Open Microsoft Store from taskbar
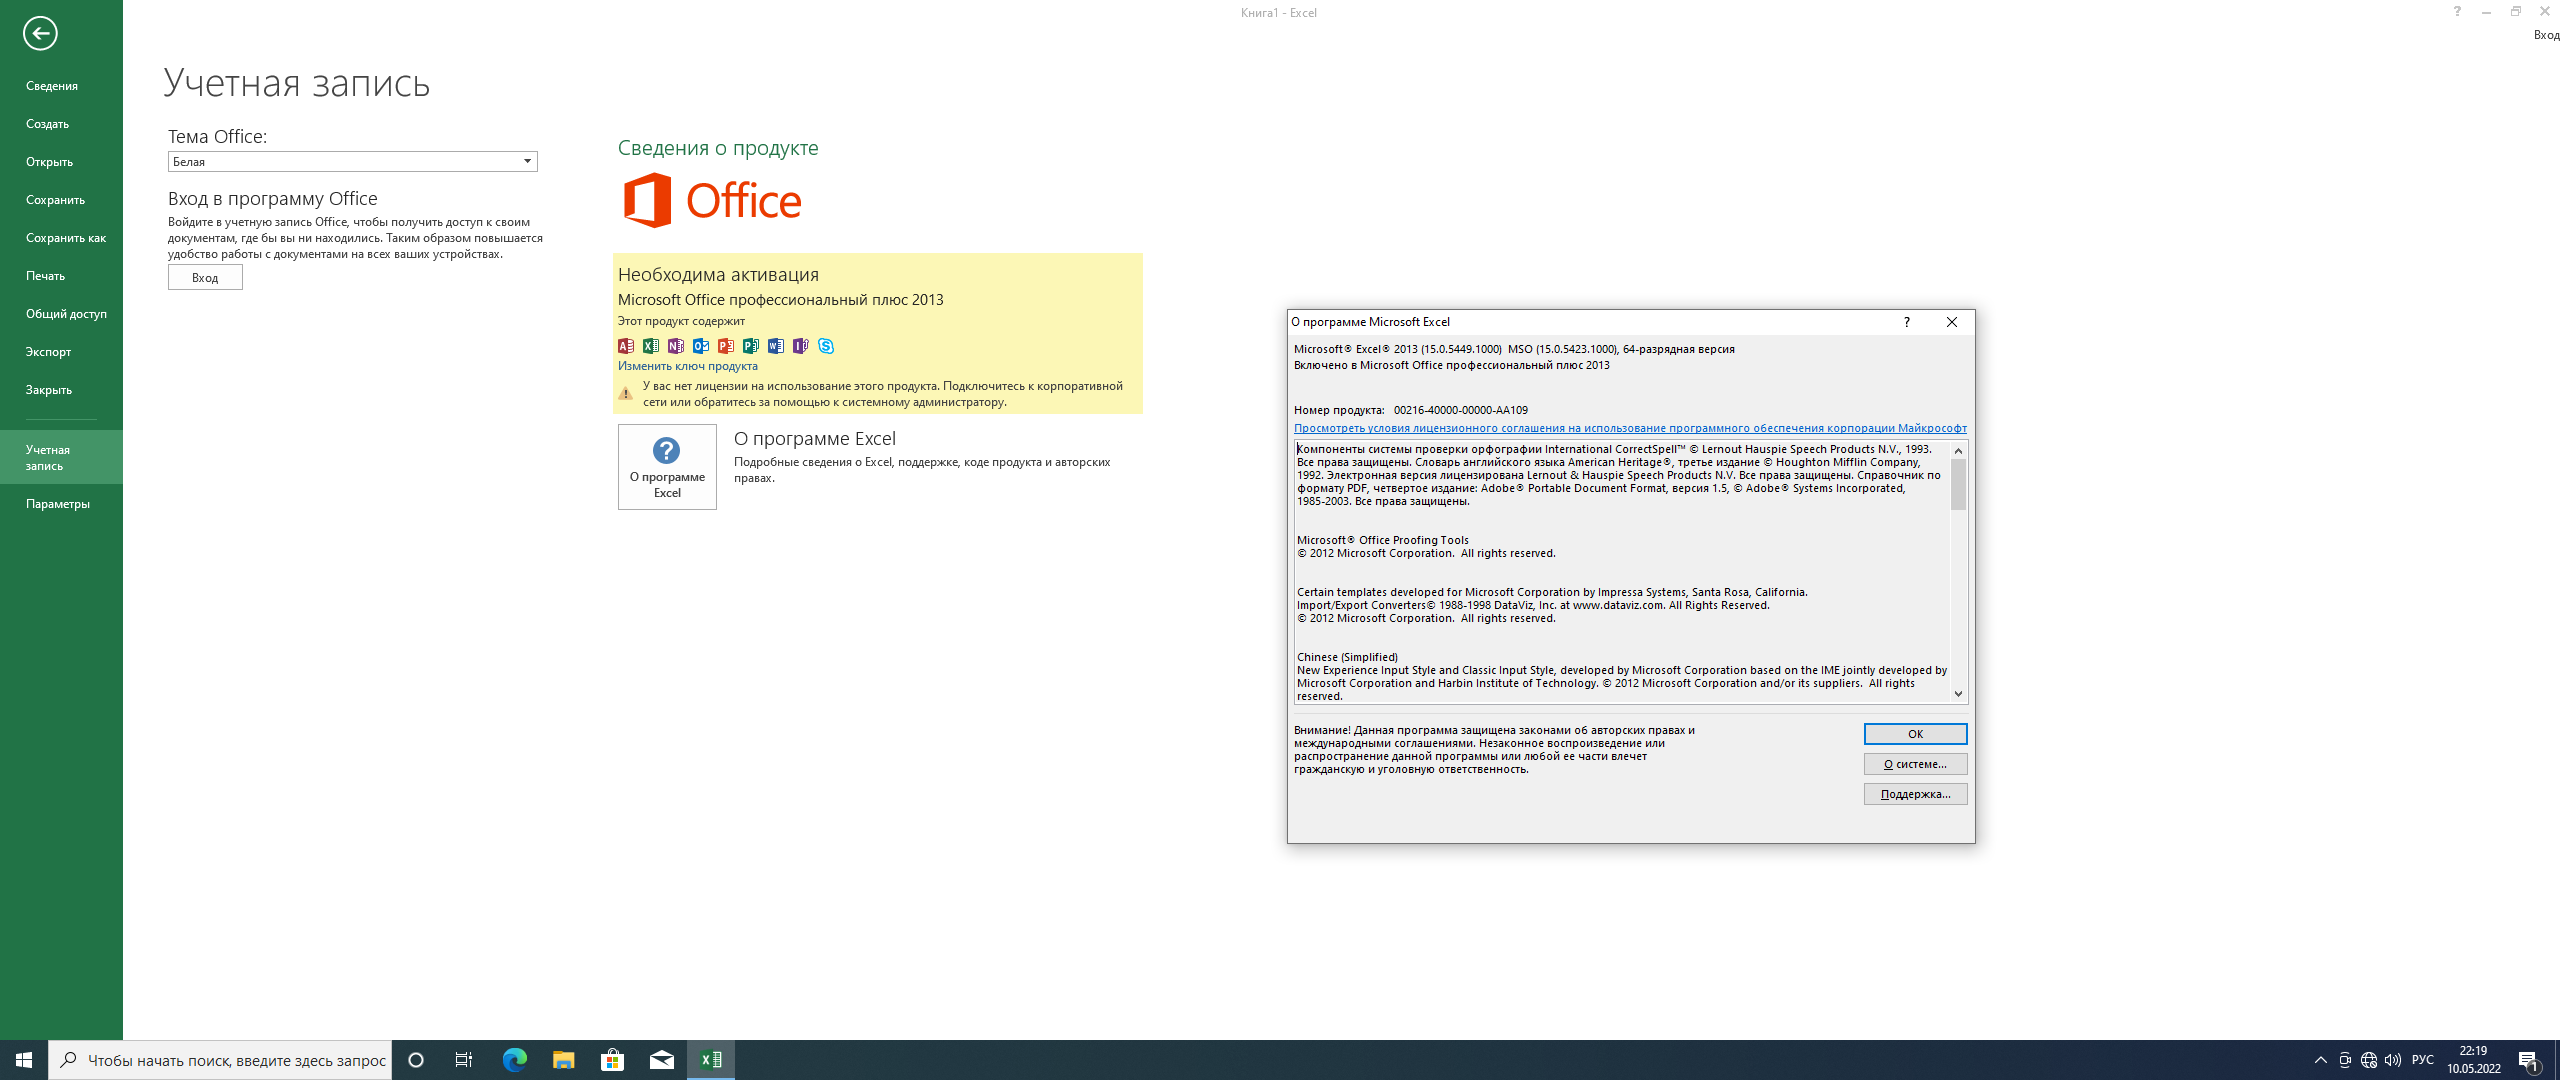 pyautogui.click(x=612, y=1060)
